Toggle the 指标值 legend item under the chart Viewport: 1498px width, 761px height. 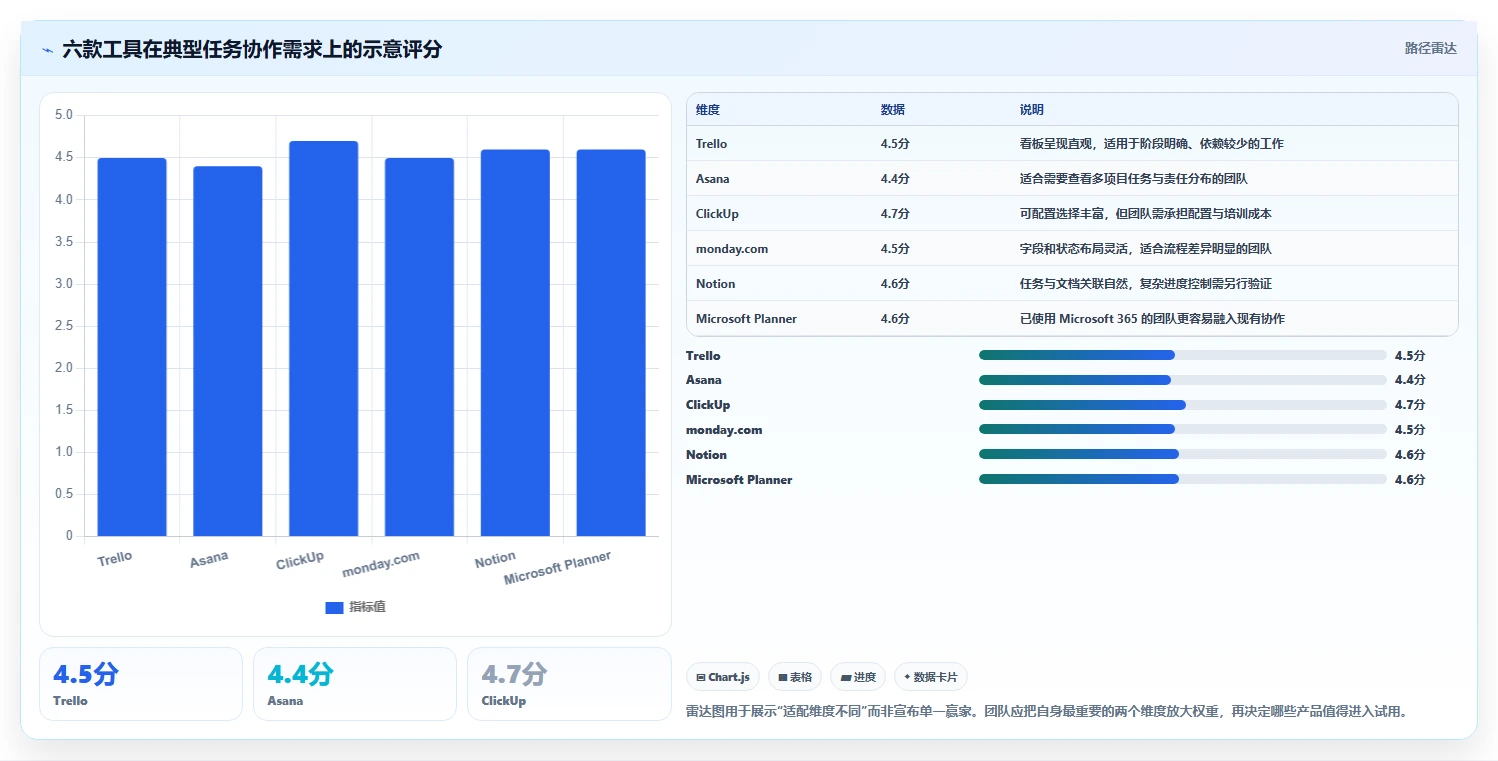[356, 607]
